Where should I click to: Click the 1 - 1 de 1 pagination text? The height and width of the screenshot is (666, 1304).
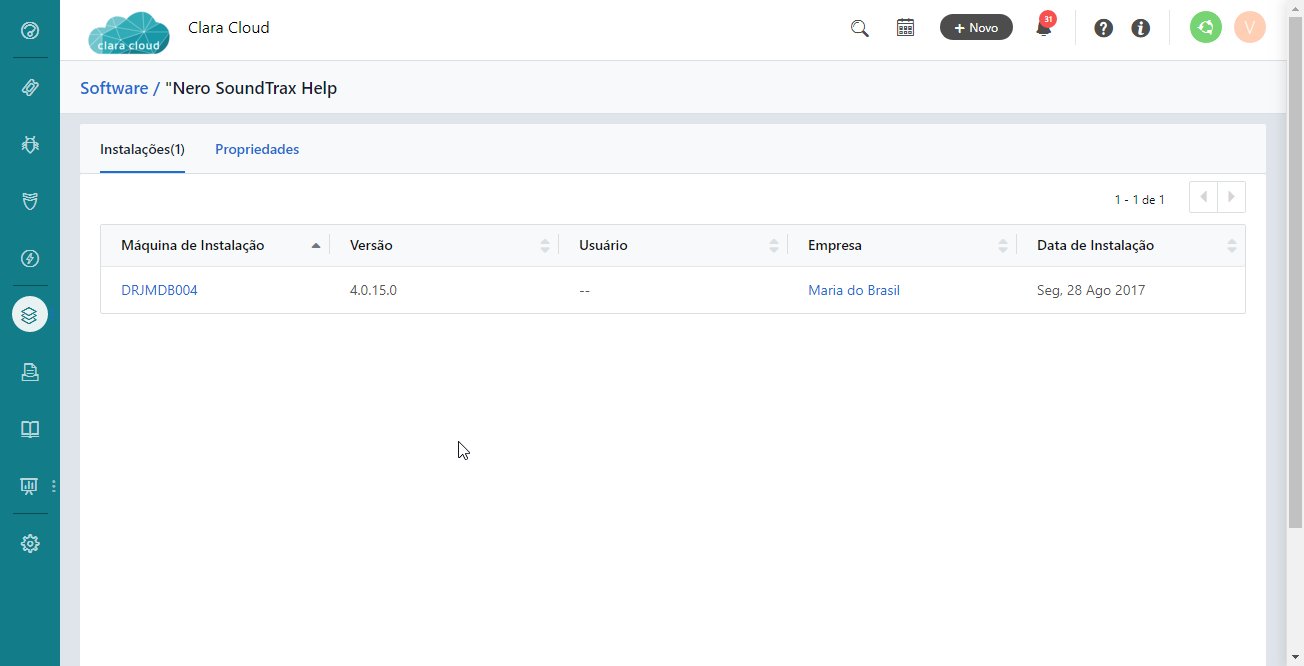tap(1140, 200)
